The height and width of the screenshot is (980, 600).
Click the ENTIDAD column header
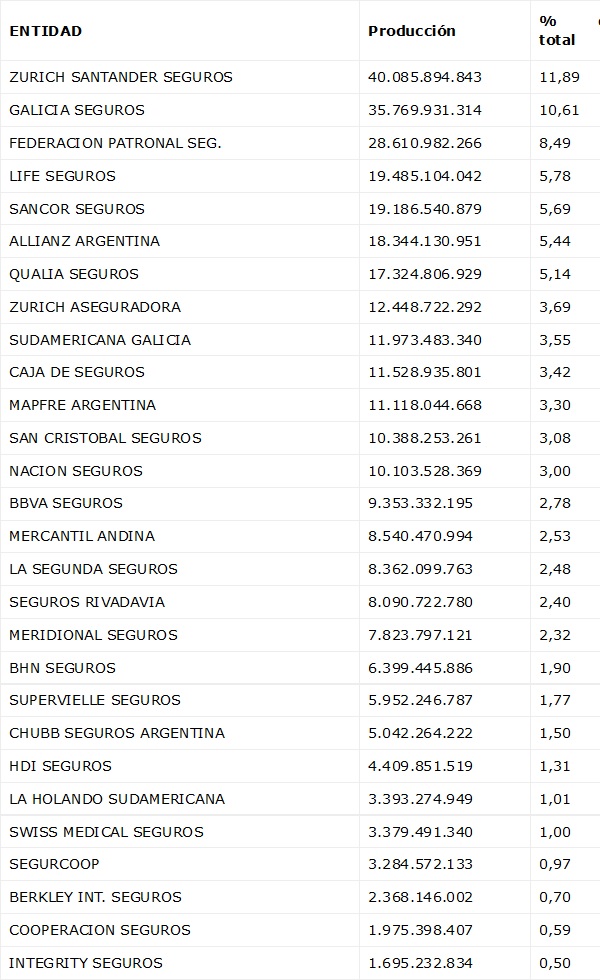pyautogui.click(x=46, y=31)
